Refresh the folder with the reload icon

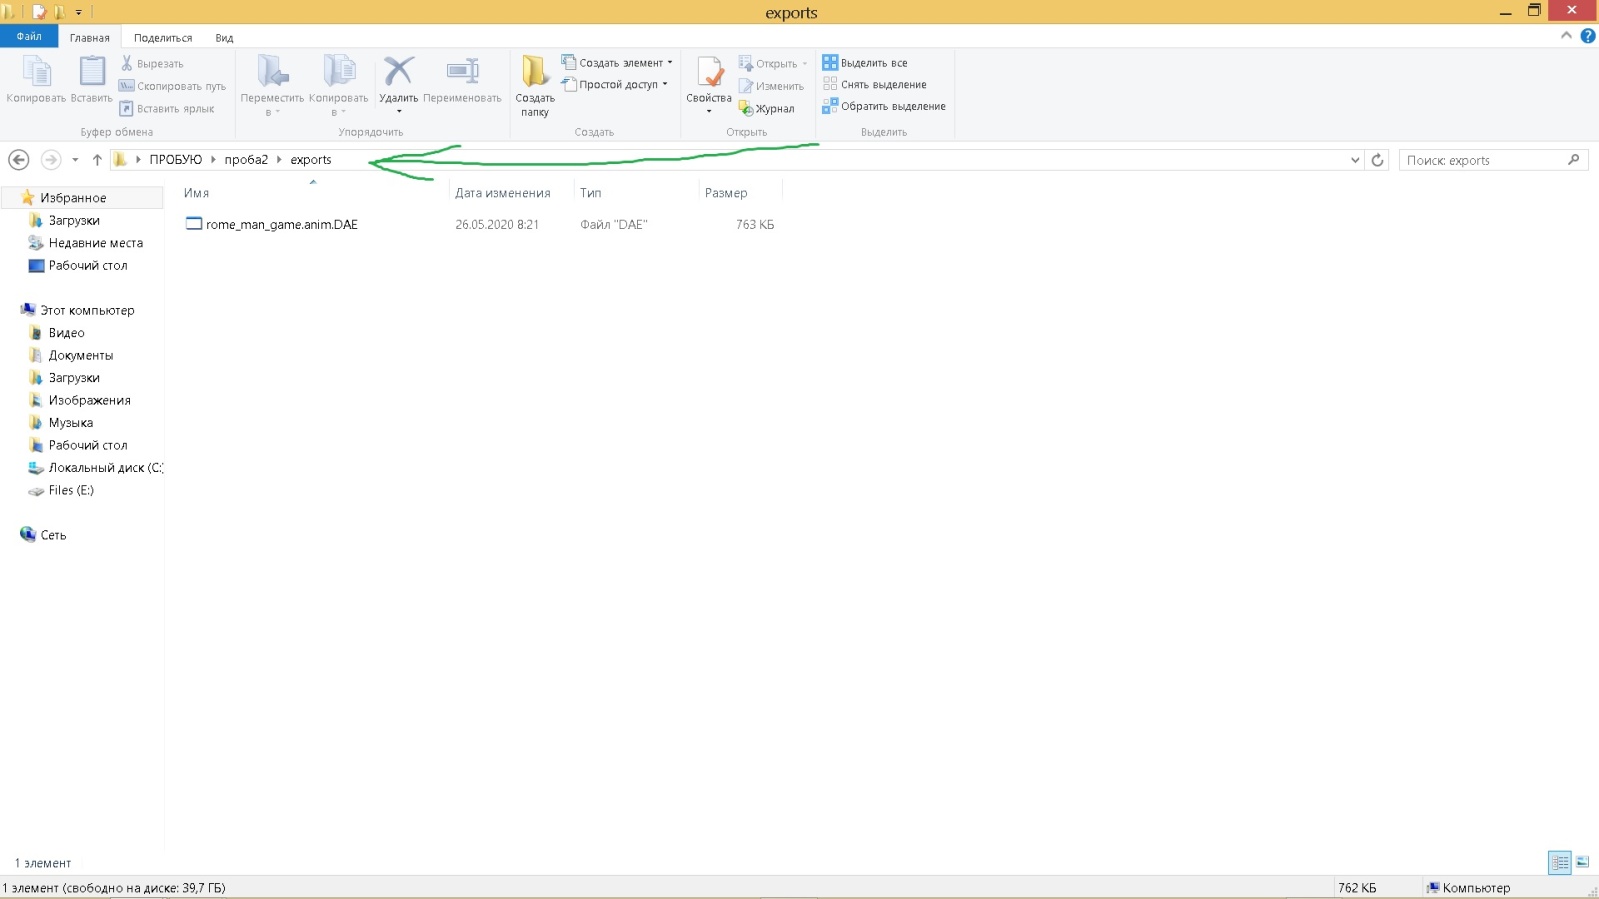pyautogui.click(x=1377, y=160)
